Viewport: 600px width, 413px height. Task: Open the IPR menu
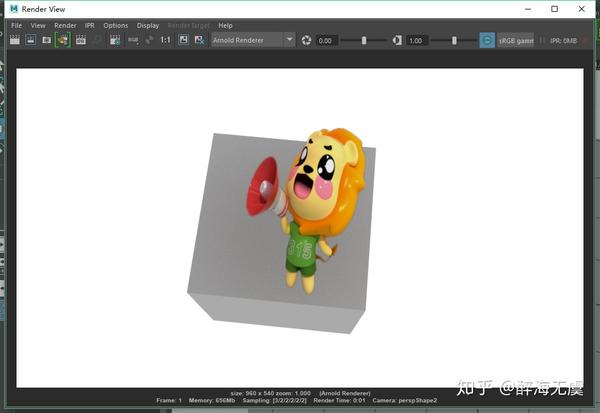point(90,26)
